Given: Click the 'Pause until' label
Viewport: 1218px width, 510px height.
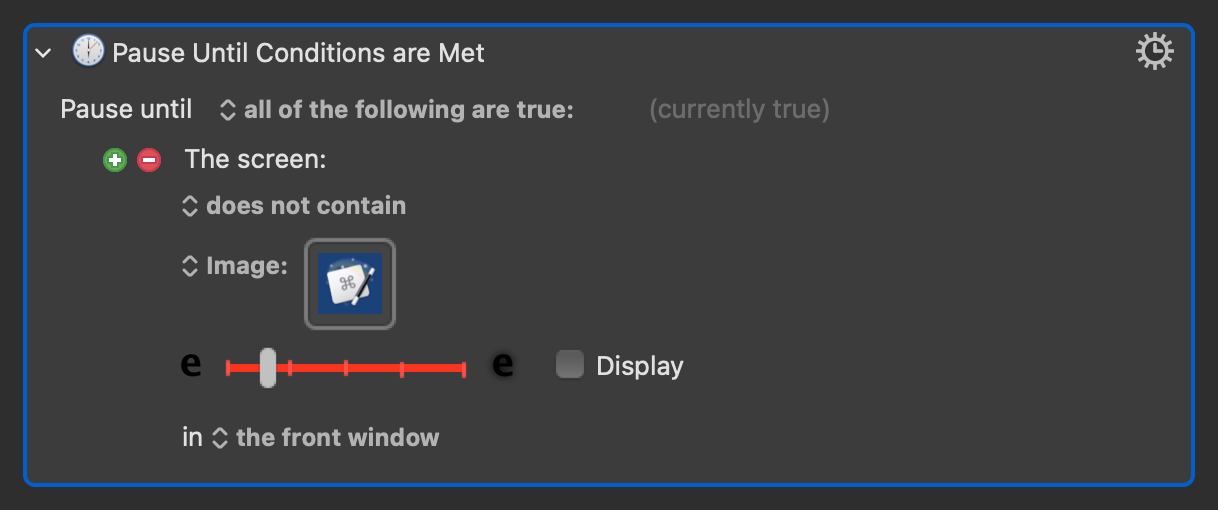Looking at the screenshot, I should [126, 110].
